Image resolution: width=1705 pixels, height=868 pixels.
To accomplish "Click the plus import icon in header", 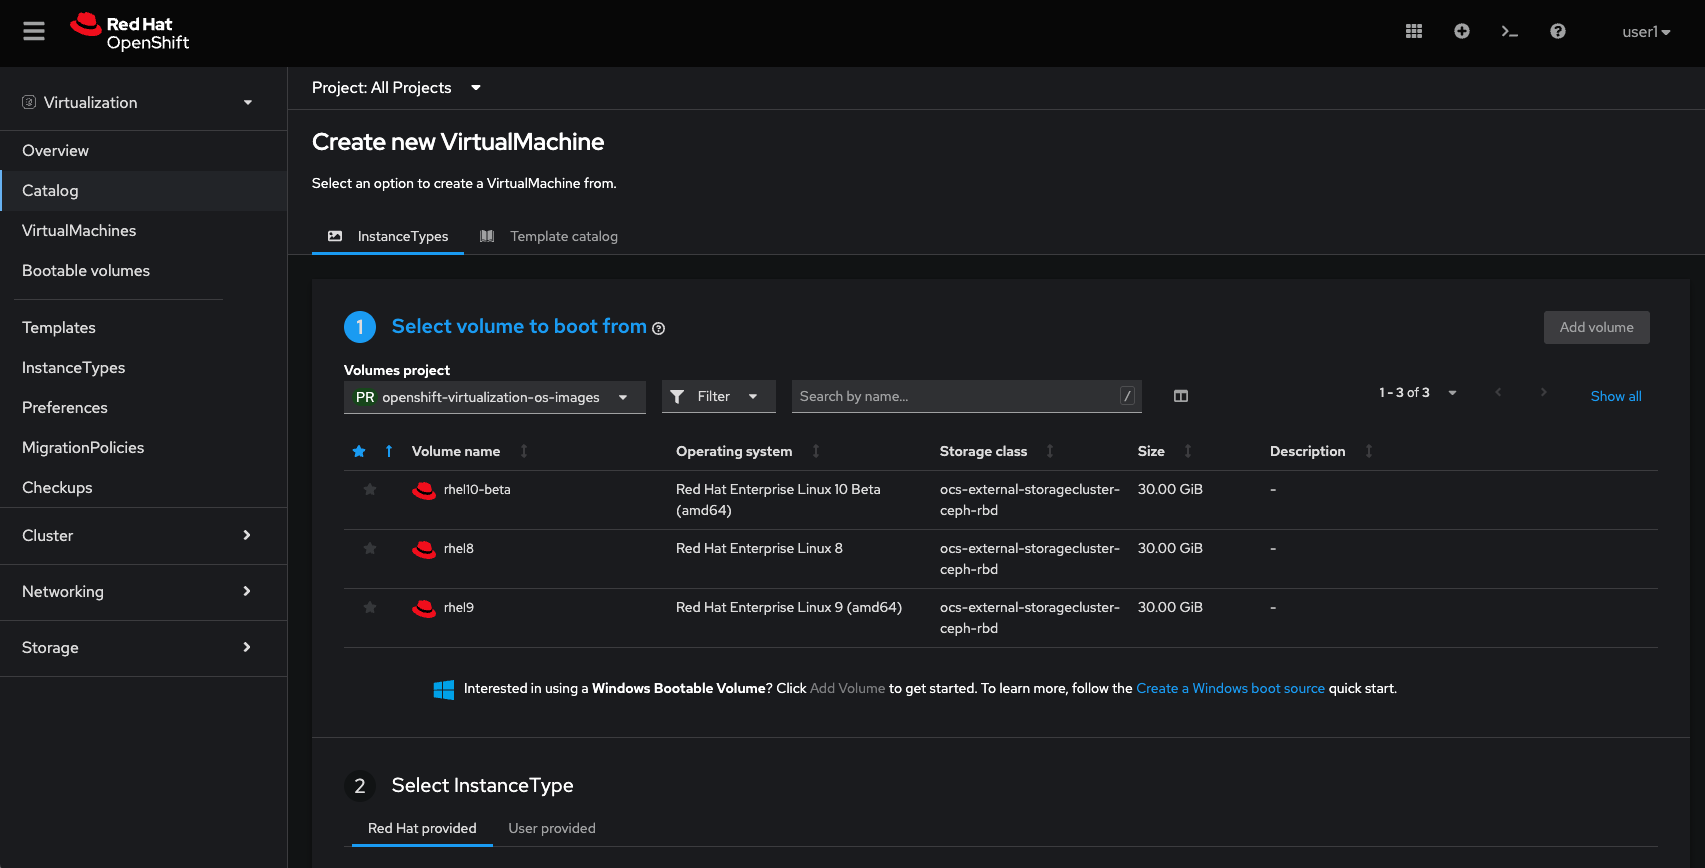I will (1461, 32).
